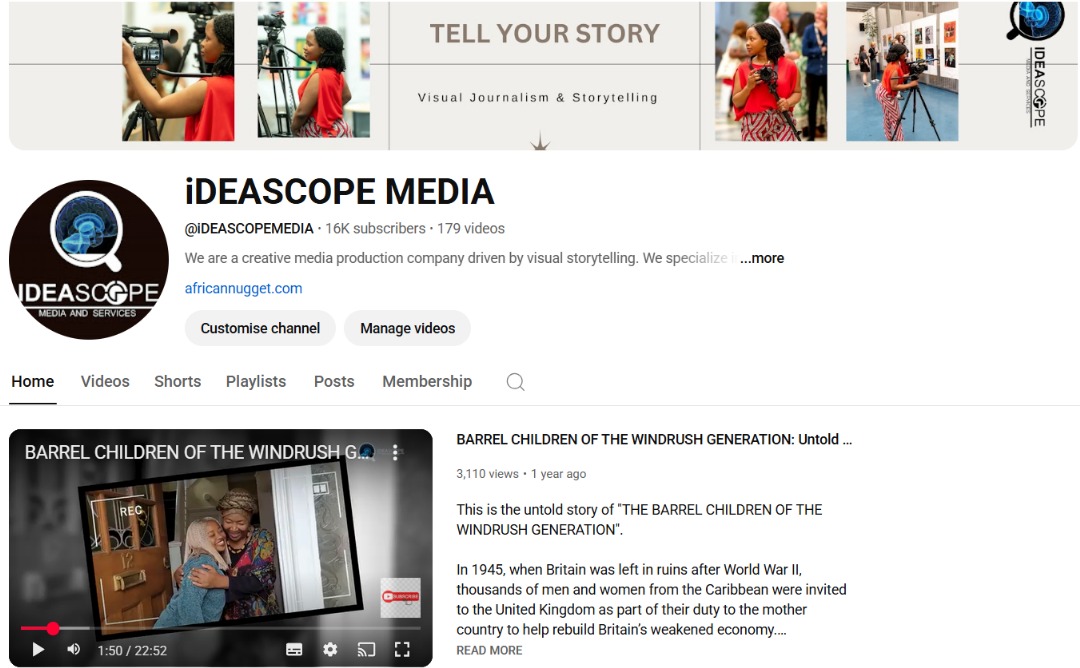Go to the Posts tab
1080x668 pixels.
coord(334,382)
